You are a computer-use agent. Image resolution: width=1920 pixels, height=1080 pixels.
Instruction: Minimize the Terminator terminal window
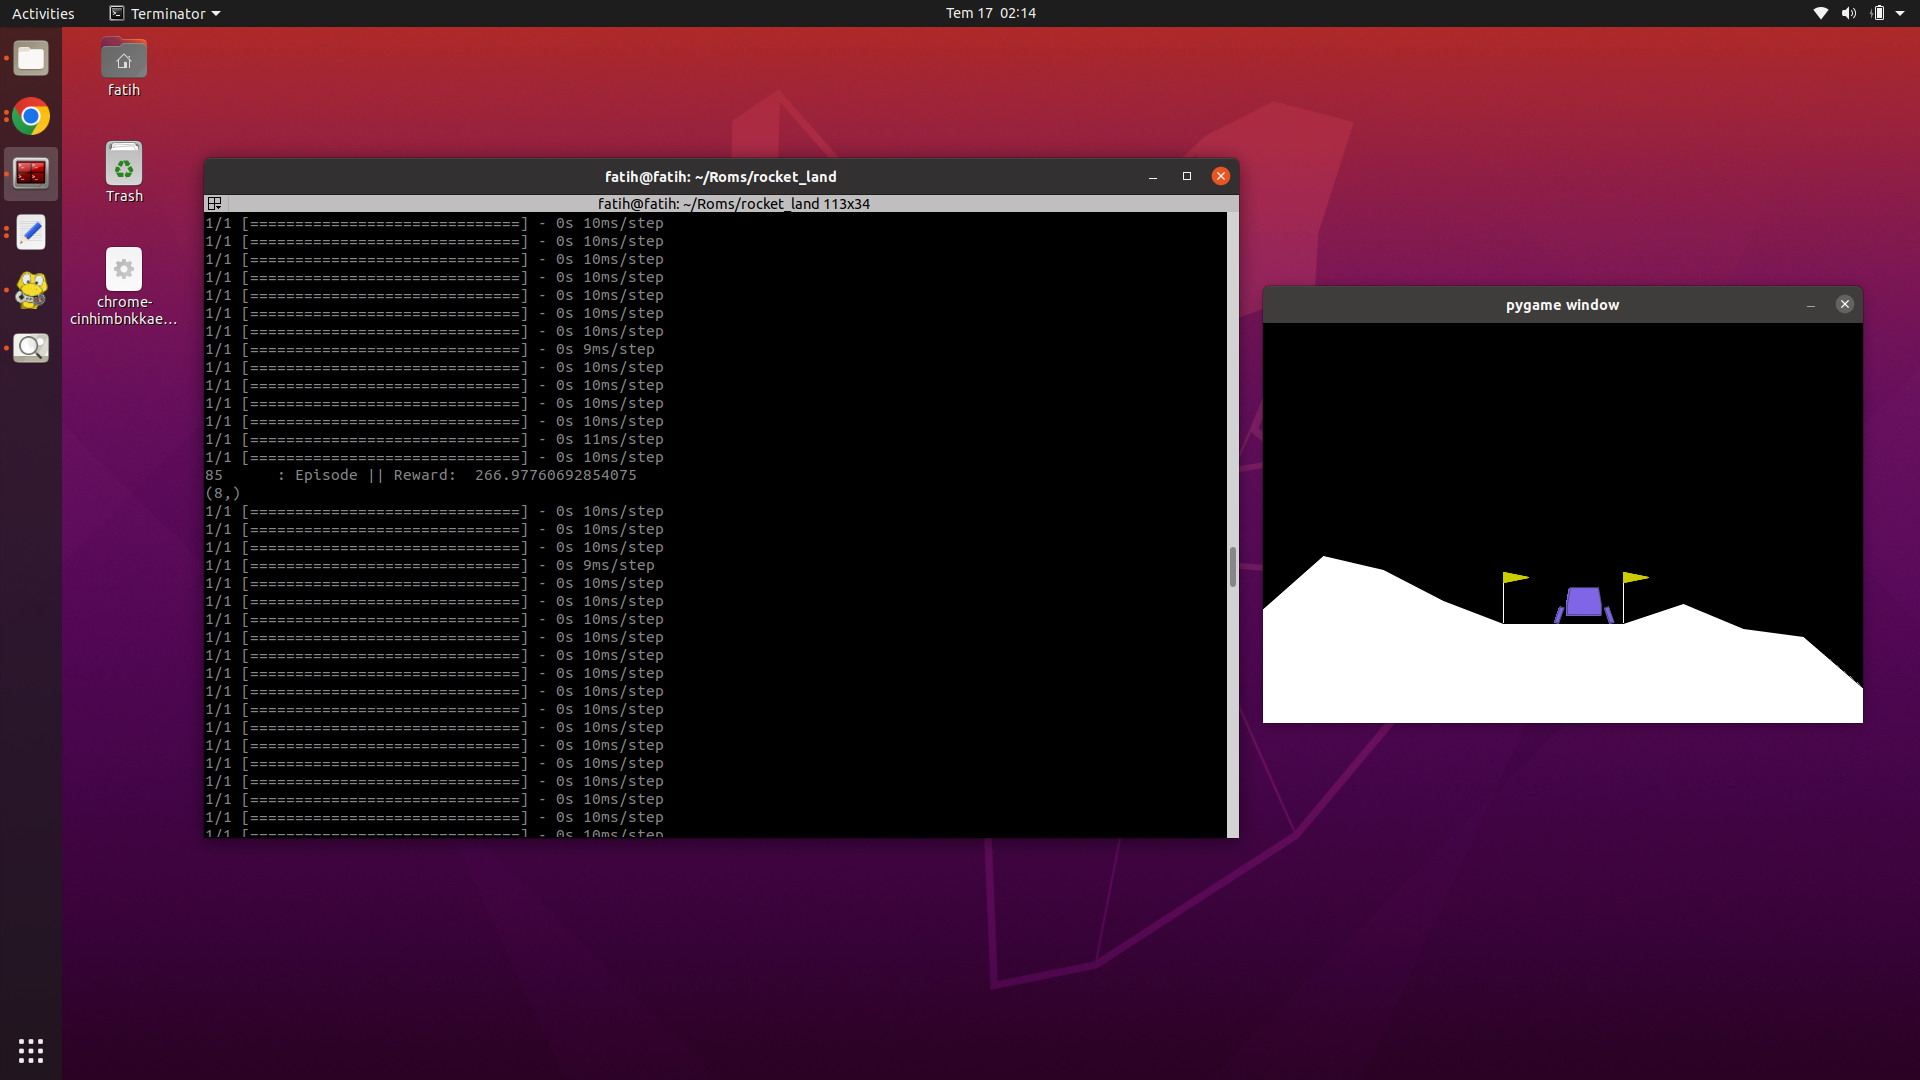click(x=1153, y=176)
